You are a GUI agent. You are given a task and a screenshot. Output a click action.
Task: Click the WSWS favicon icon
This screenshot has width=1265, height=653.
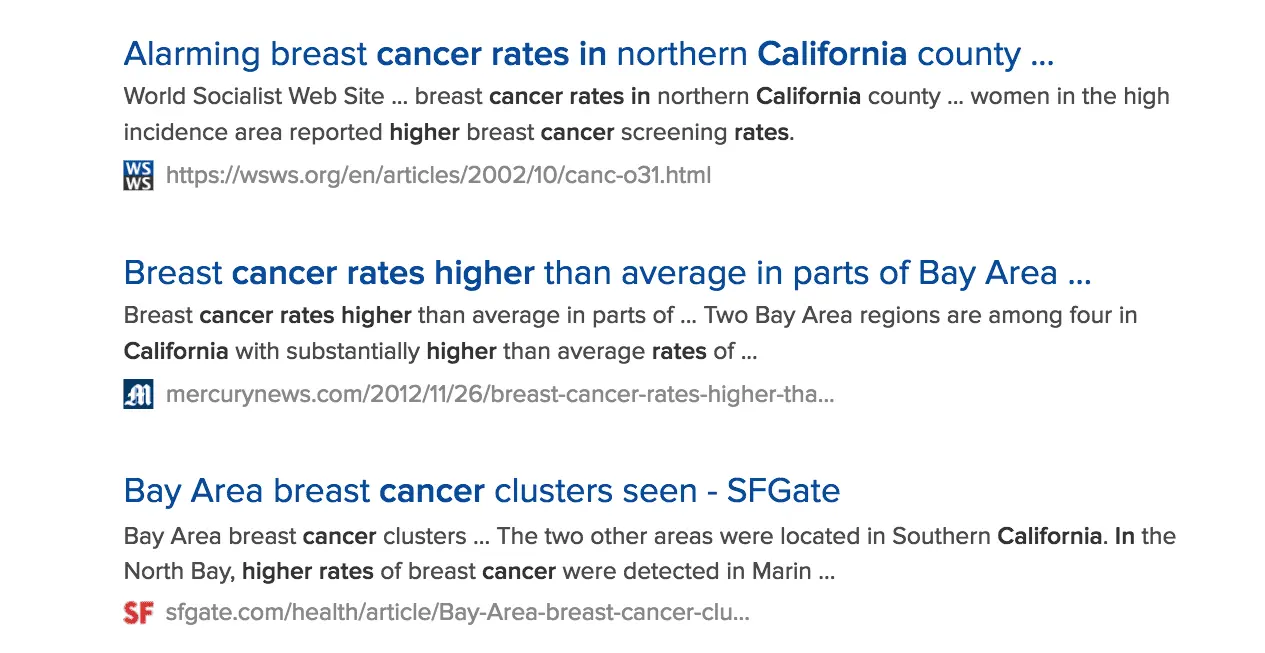(x=138, y=176)
